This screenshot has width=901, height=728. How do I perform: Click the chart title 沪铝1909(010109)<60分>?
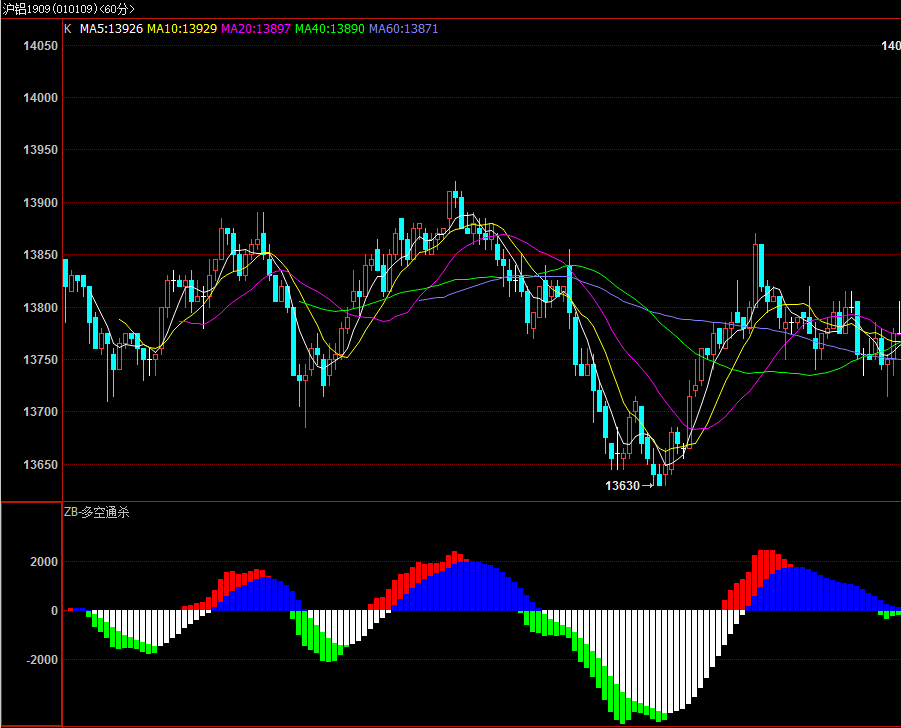coord(68,9)
